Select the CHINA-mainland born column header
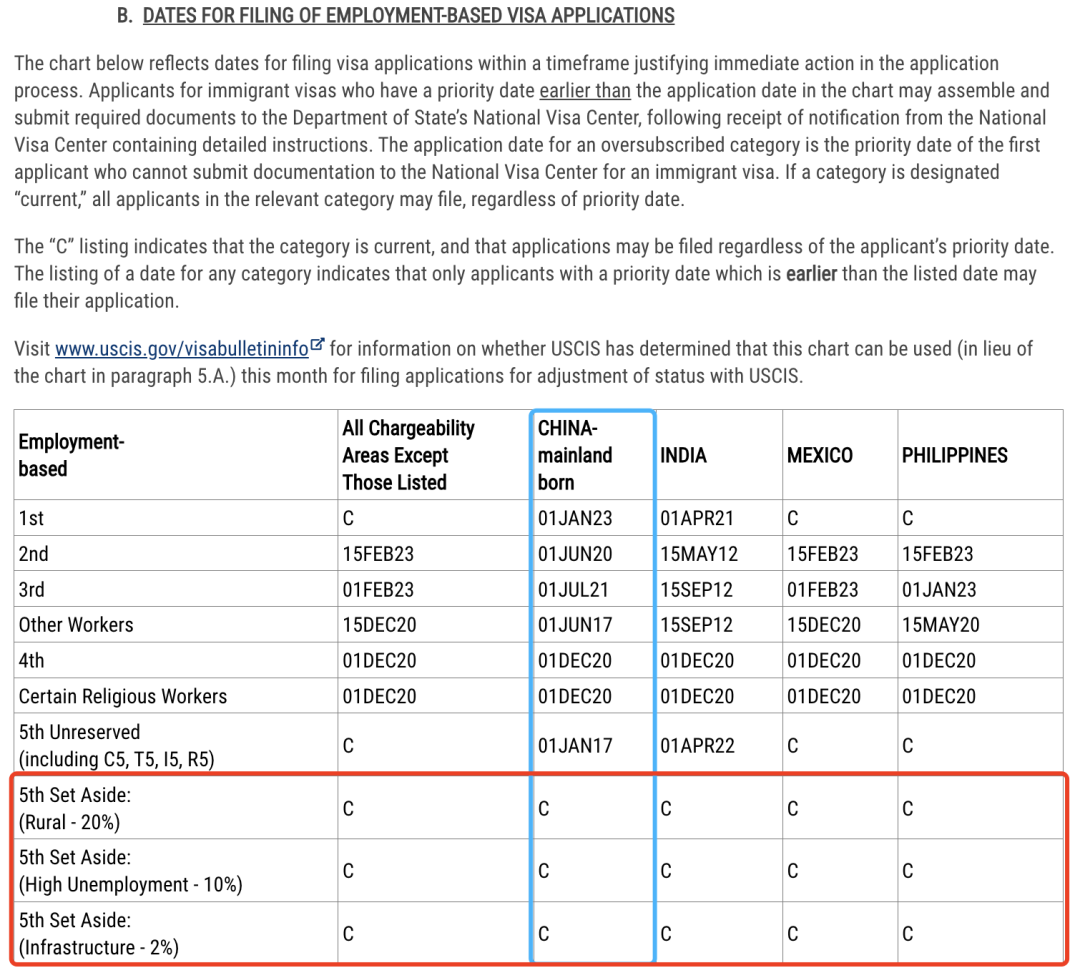Viewport: 1080px width, 973px height. click(x=575, y=455)
